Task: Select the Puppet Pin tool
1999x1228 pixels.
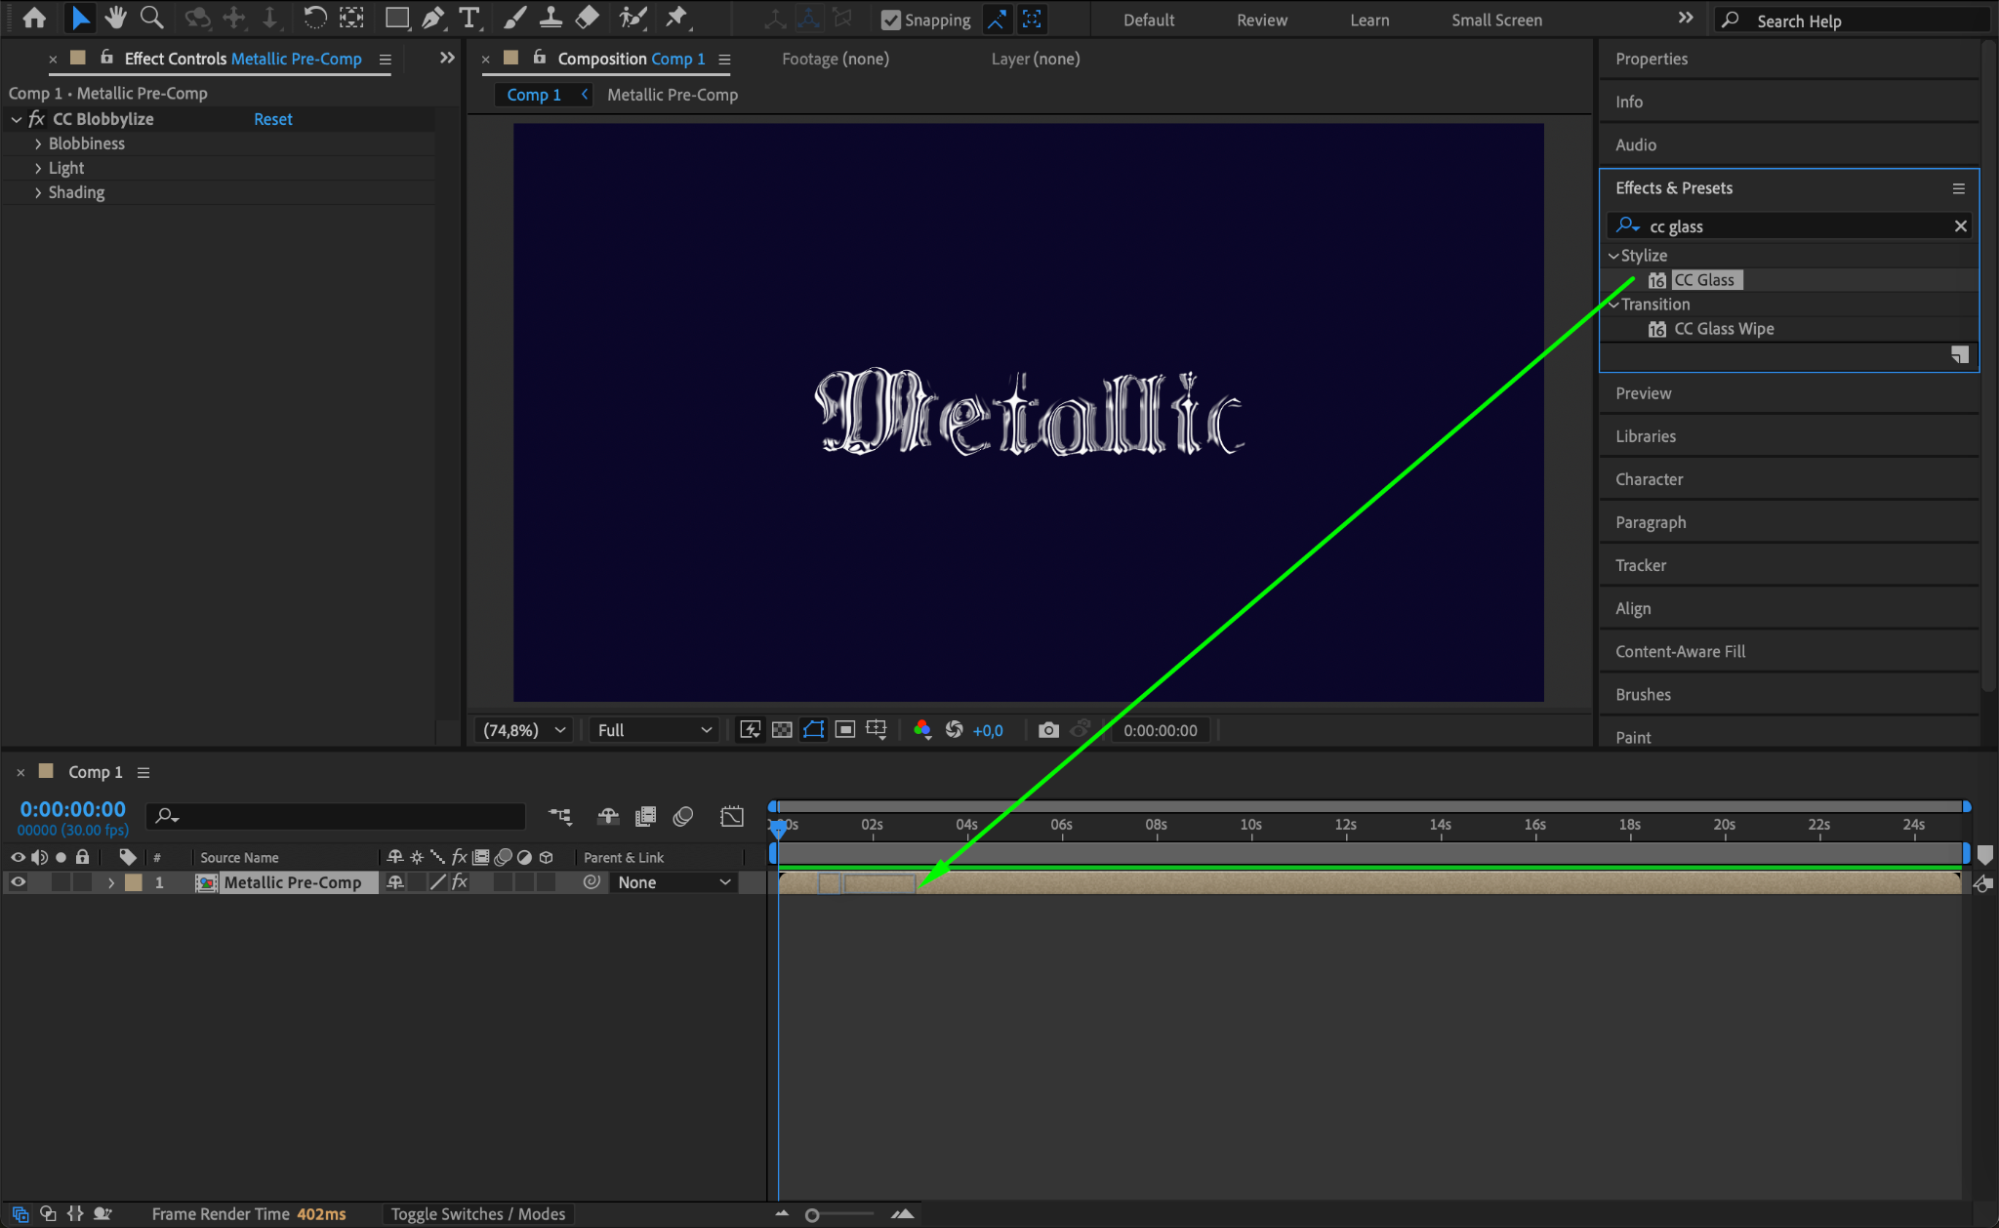Action: click(x=677, y=17)
